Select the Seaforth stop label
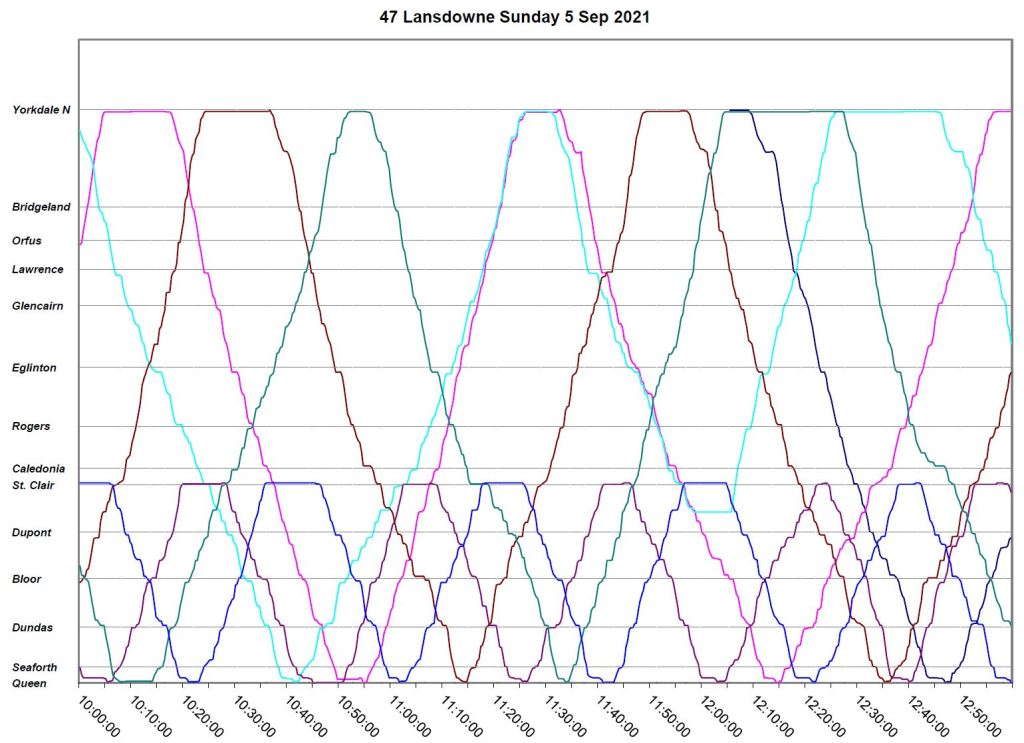The image size is (1024, 743). pyautogui.click(x=34, y=667)
